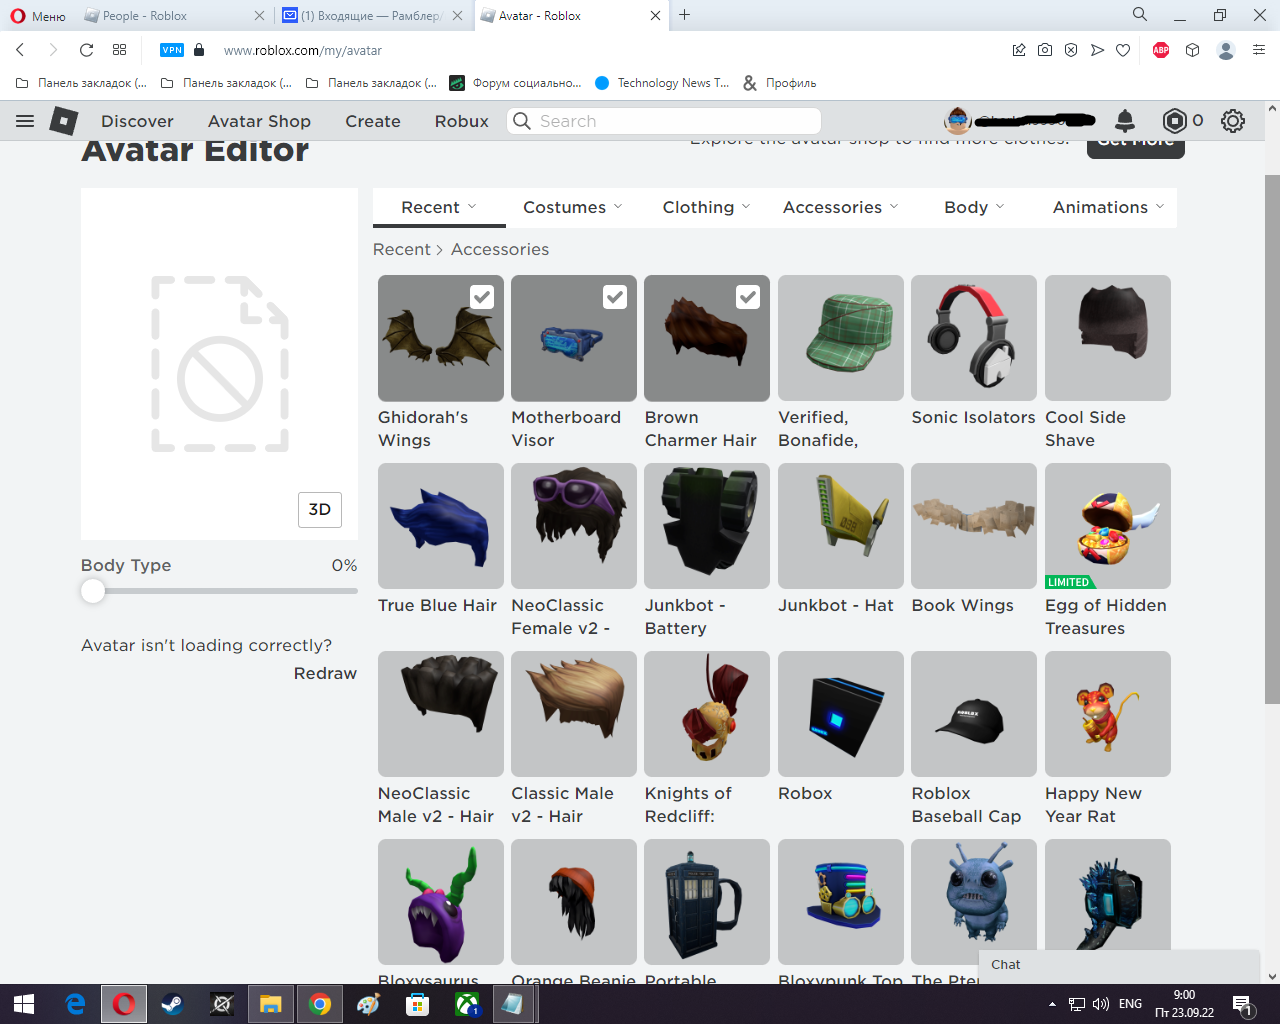Open Opera easy setup sliders icon
Viewport: 1280px width, 1024px height.
pyautogui.click(x=1259, y=50)
